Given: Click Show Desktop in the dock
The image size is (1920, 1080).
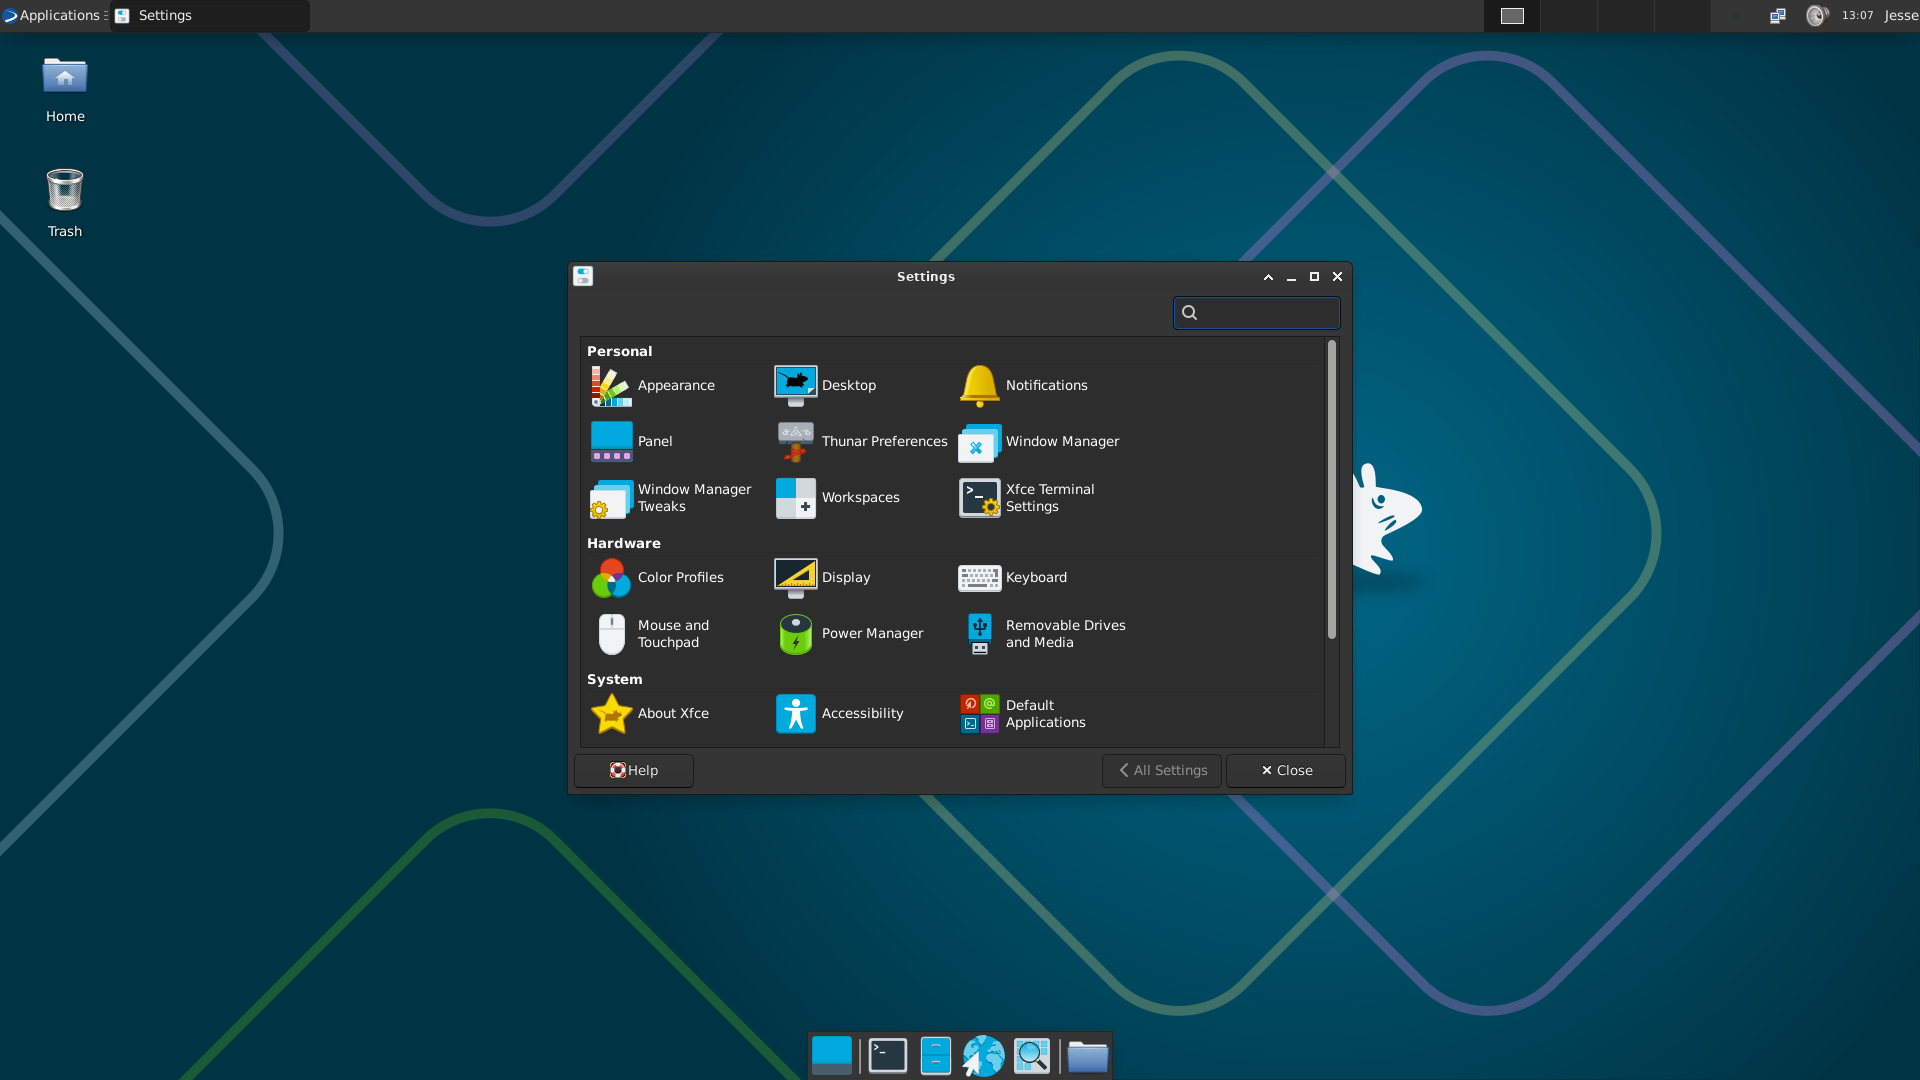Looking at the screenshot, I should [832, 1056].
